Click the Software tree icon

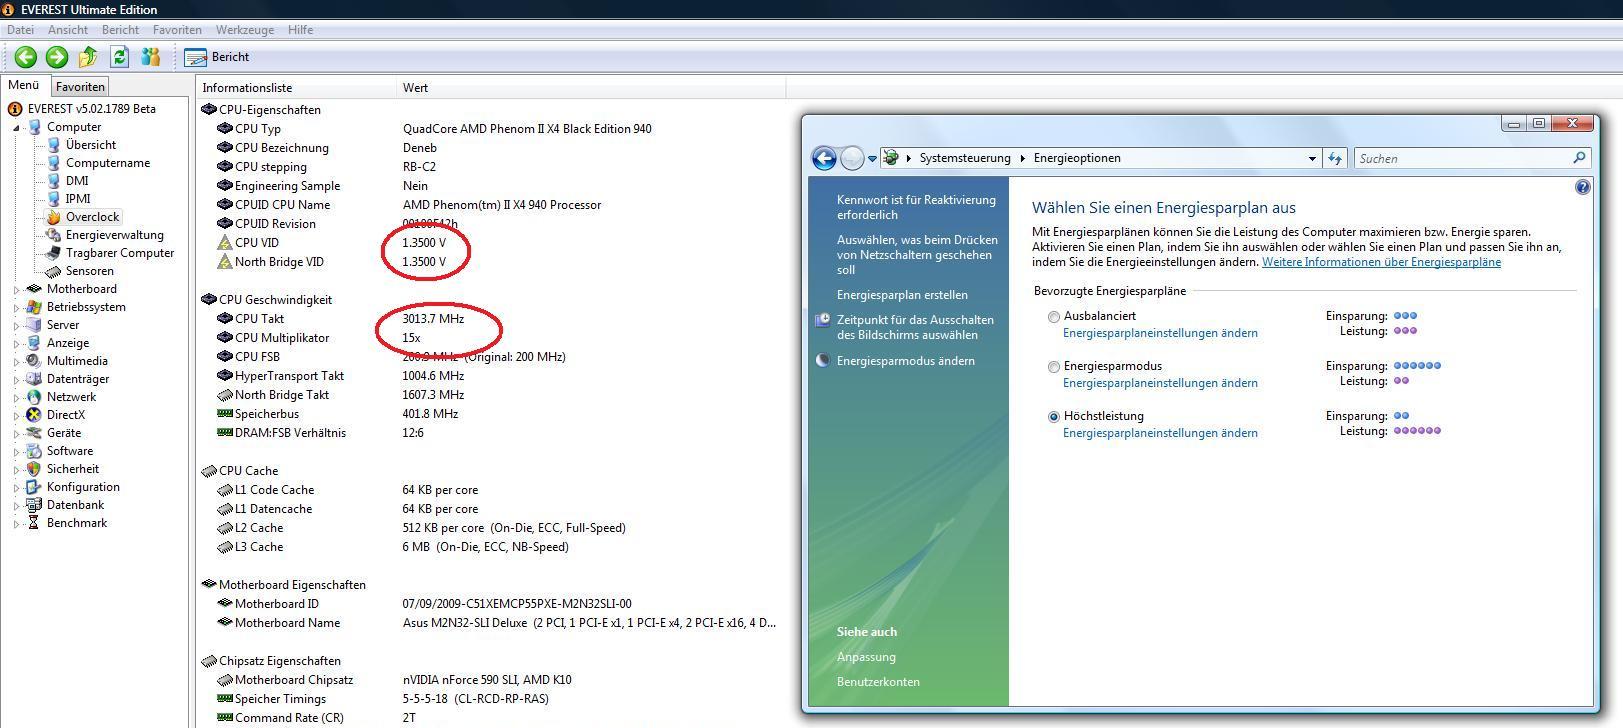coord(34,451)
